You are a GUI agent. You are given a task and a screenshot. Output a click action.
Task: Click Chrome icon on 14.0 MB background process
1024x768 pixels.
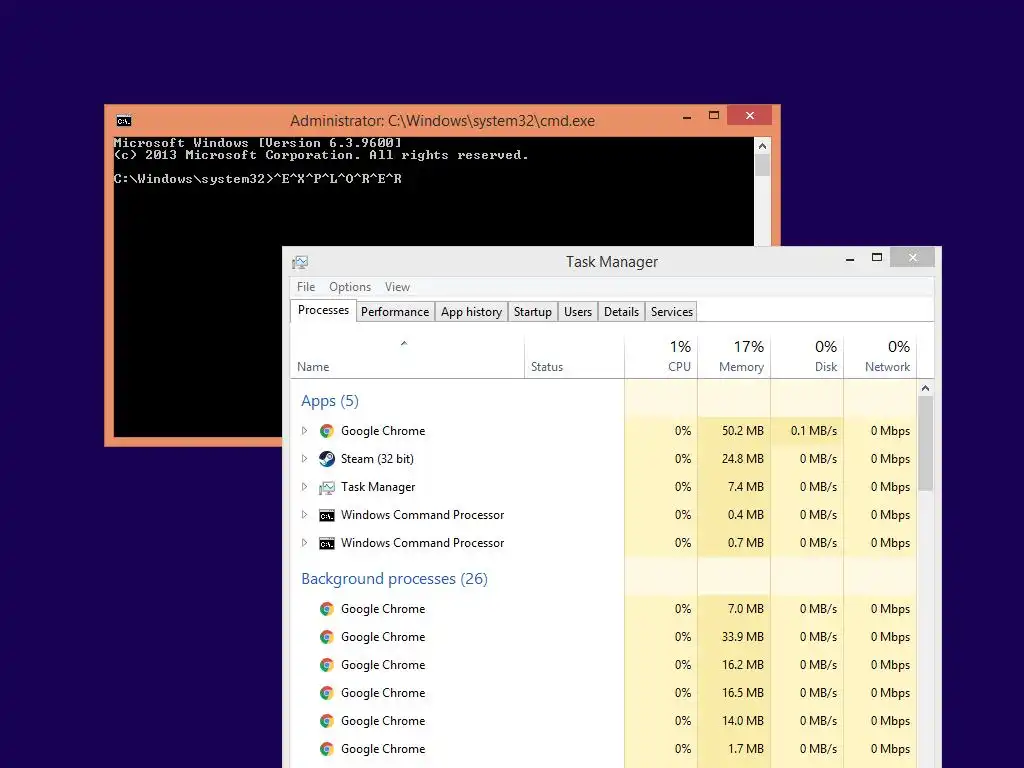click(327, 722)
